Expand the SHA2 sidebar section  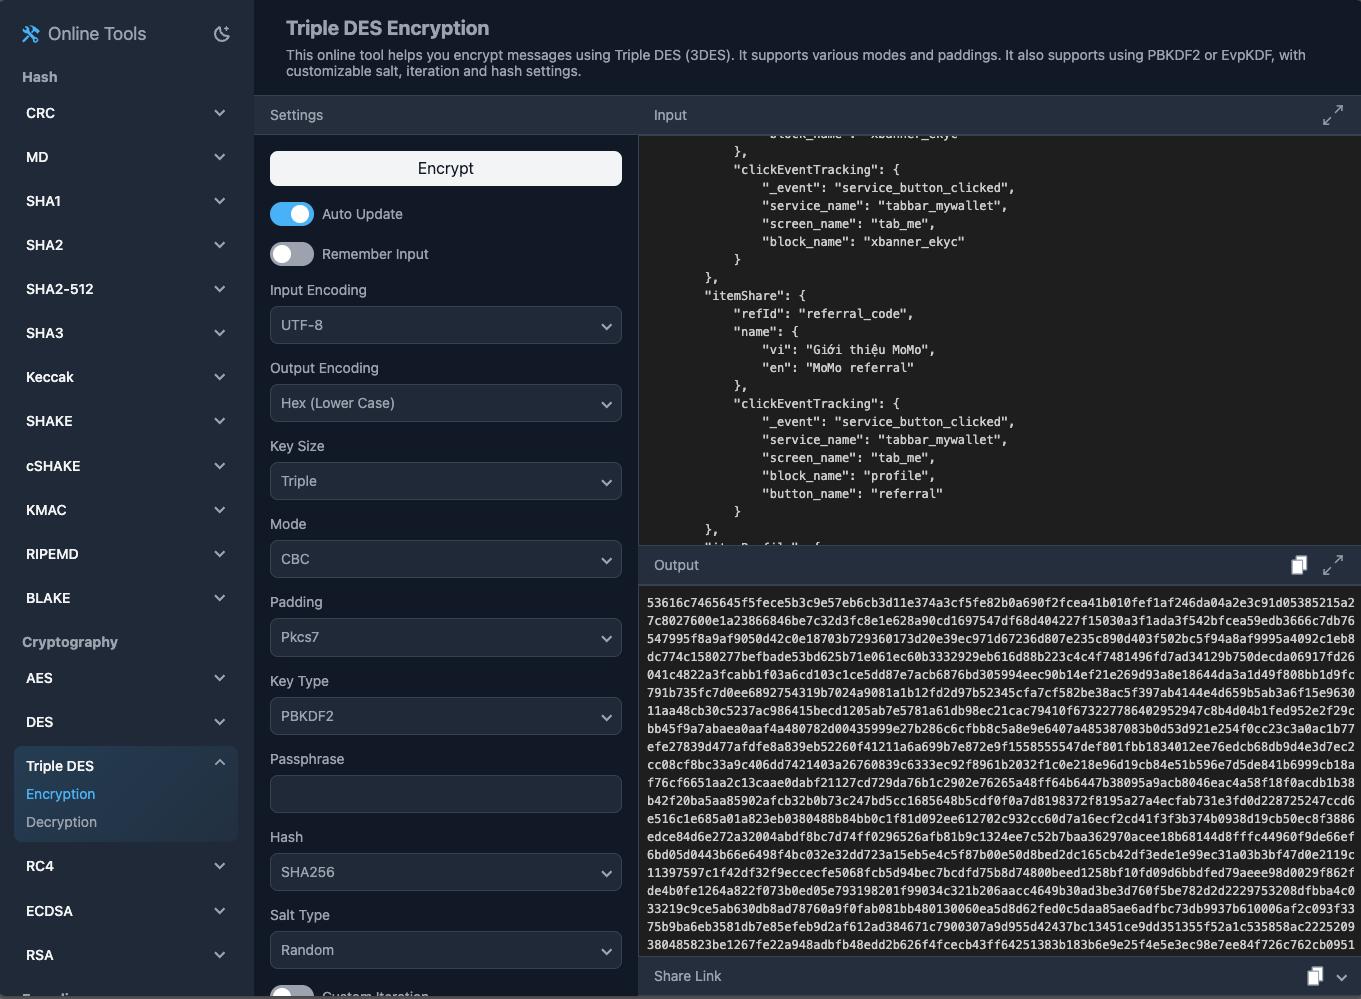(126, 245)
